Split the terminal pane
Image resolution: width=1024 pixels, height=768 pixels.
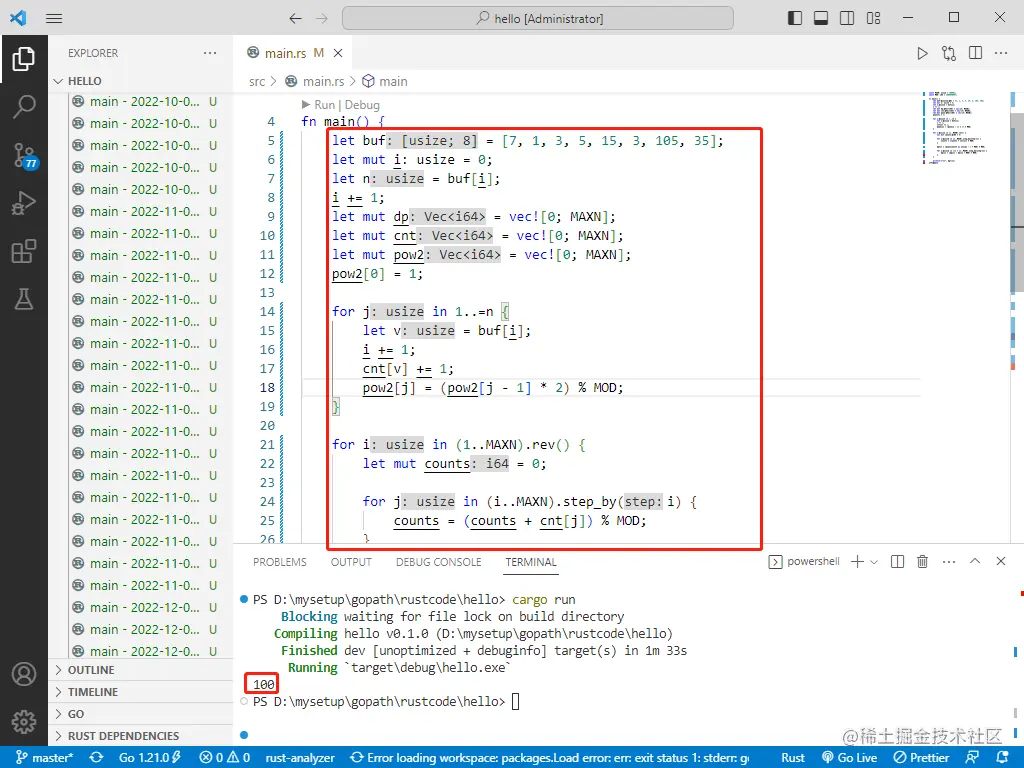point(897,562)
